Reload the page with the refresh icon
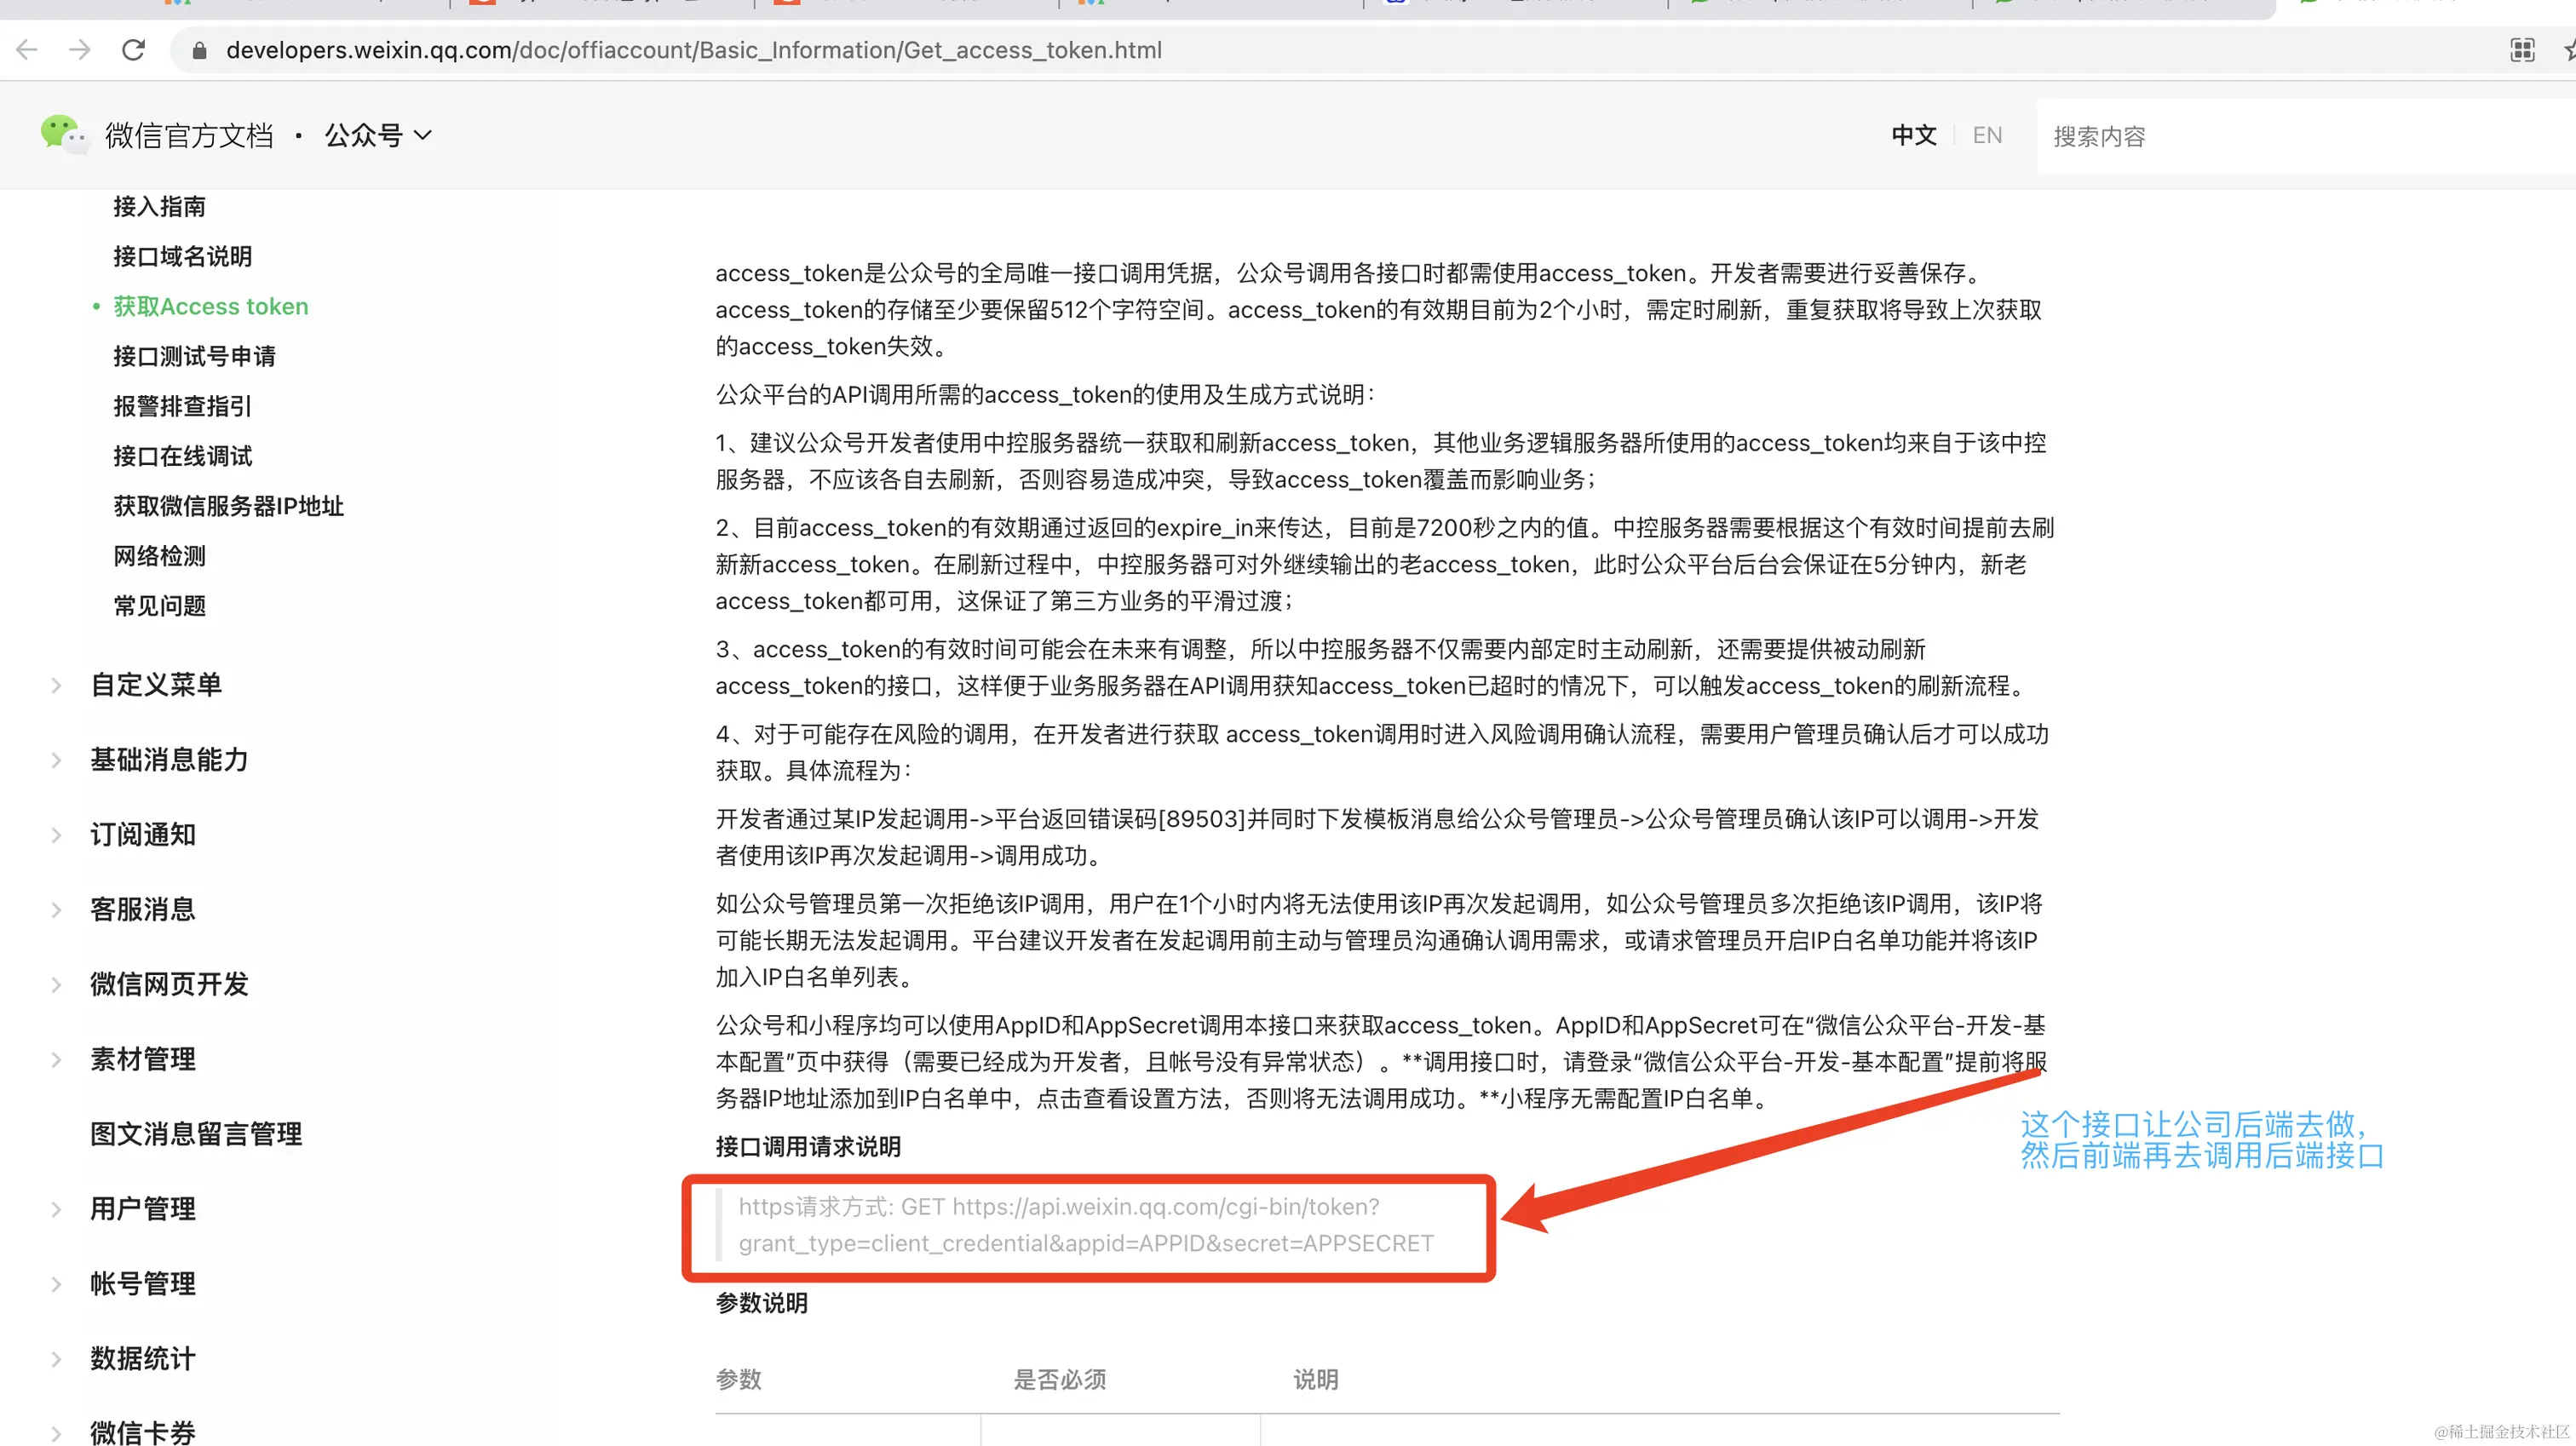The width and height of the screenshot is (2576, 1446). click(133, 50)
